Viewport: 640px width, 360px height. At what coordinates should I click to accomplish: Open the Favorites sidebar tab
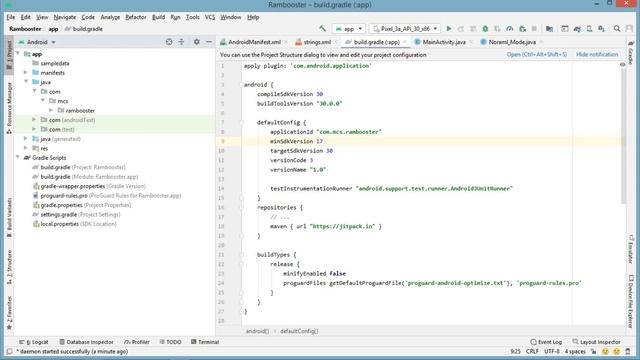[x=9, y=313]
